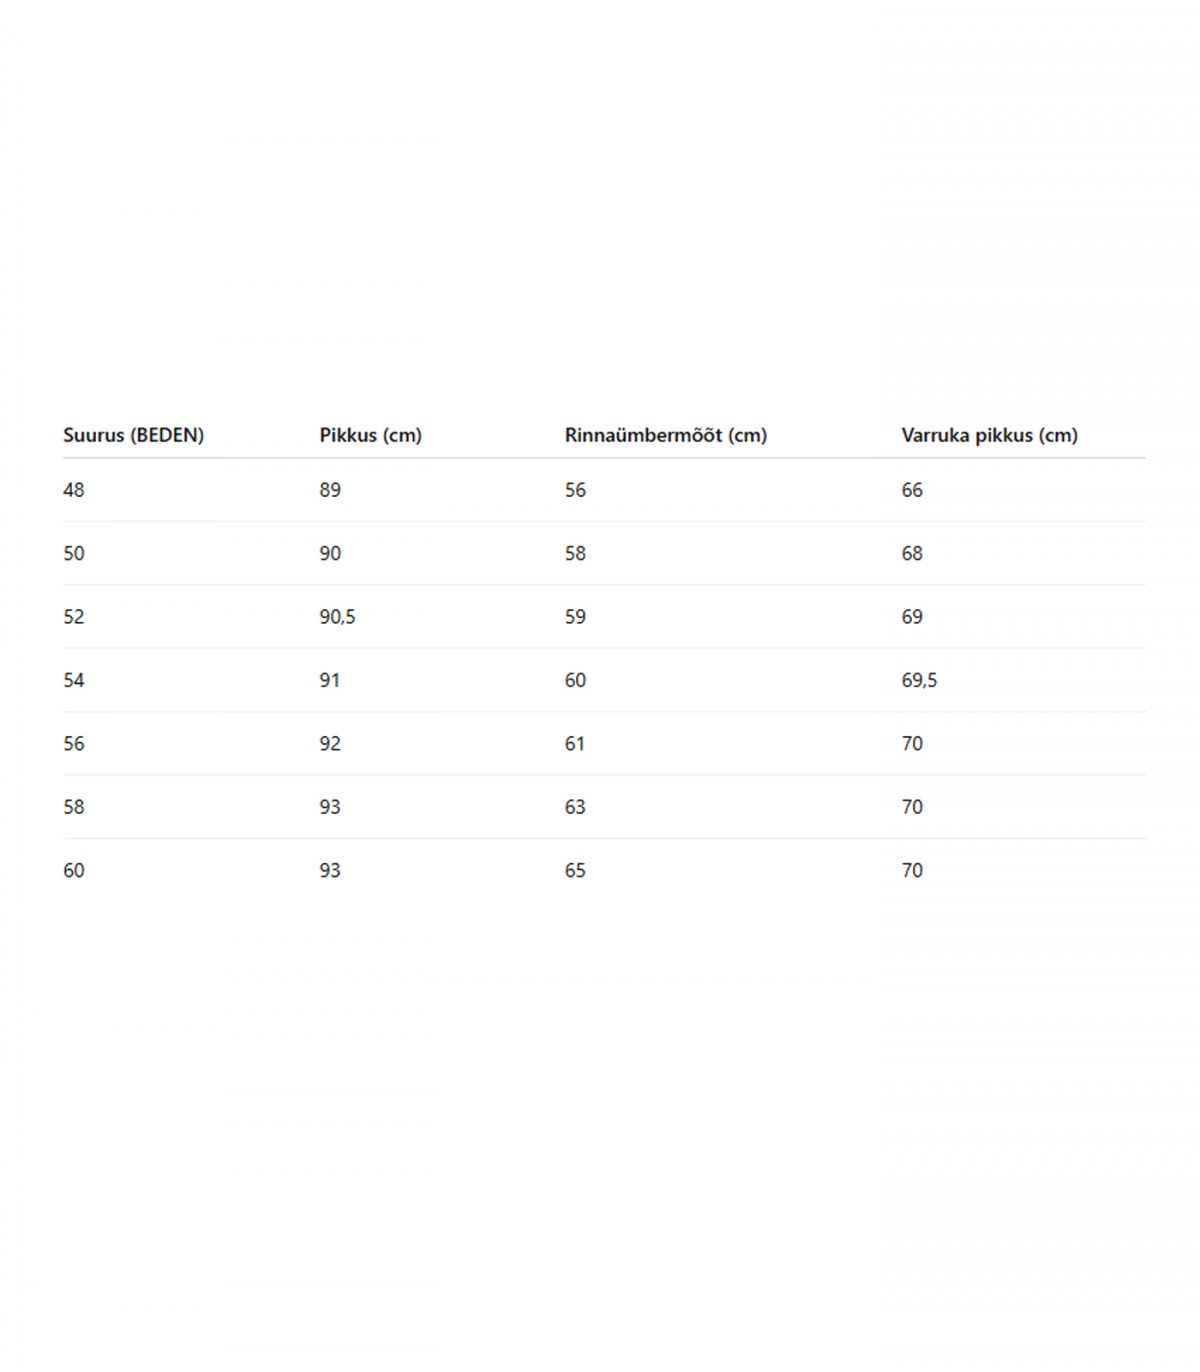This screenshot has width=1200, height=1372.
Task: Click size 60 in last row
Action: click(x=74, y=870)
